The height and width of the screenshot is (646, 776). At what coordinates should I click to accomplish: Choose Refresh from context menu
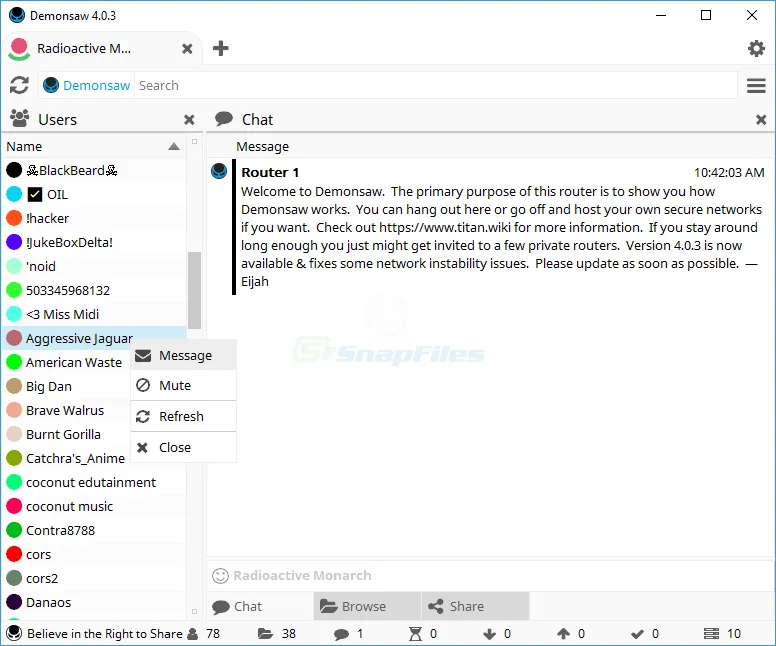coord(184,416)
